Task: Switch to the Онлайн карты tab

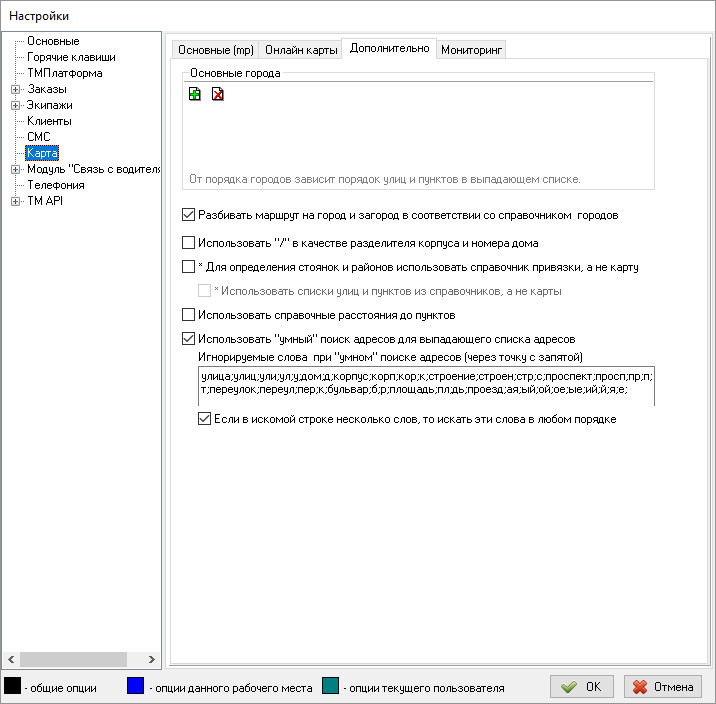Action: pos(300,50)
